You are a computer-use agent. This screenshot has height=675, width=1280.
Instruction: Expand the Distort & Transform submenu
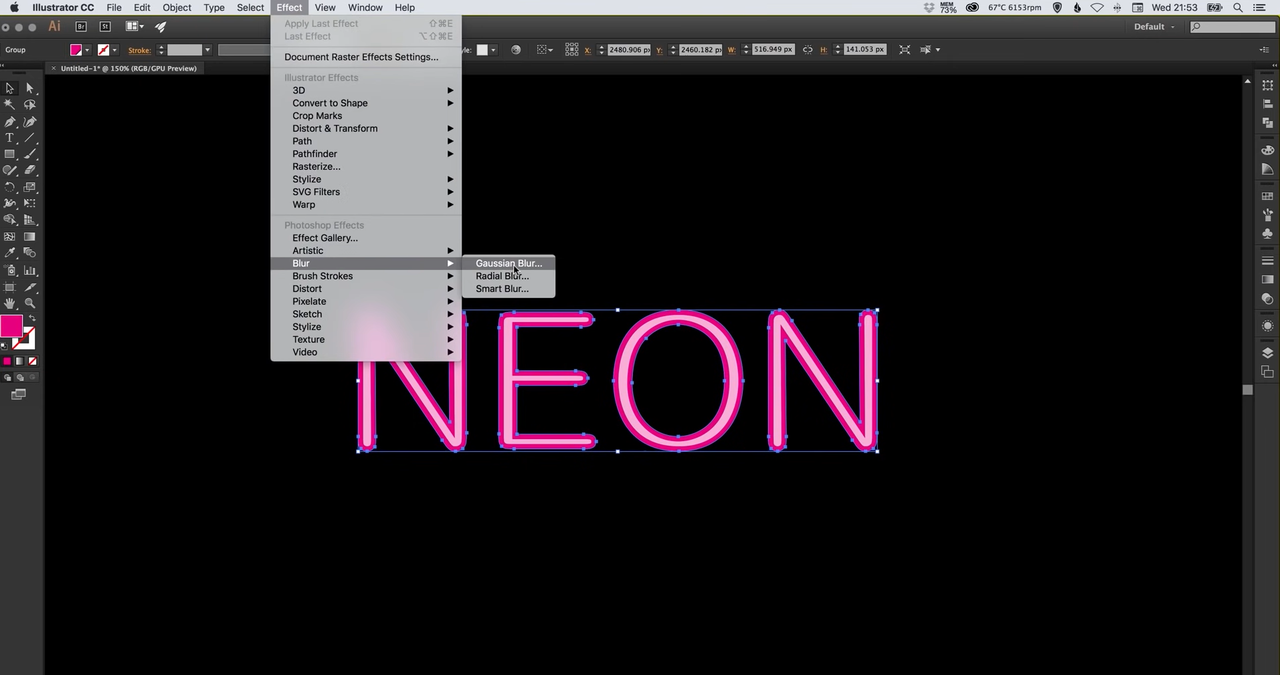pyautogui.click(x=366, y=128)
